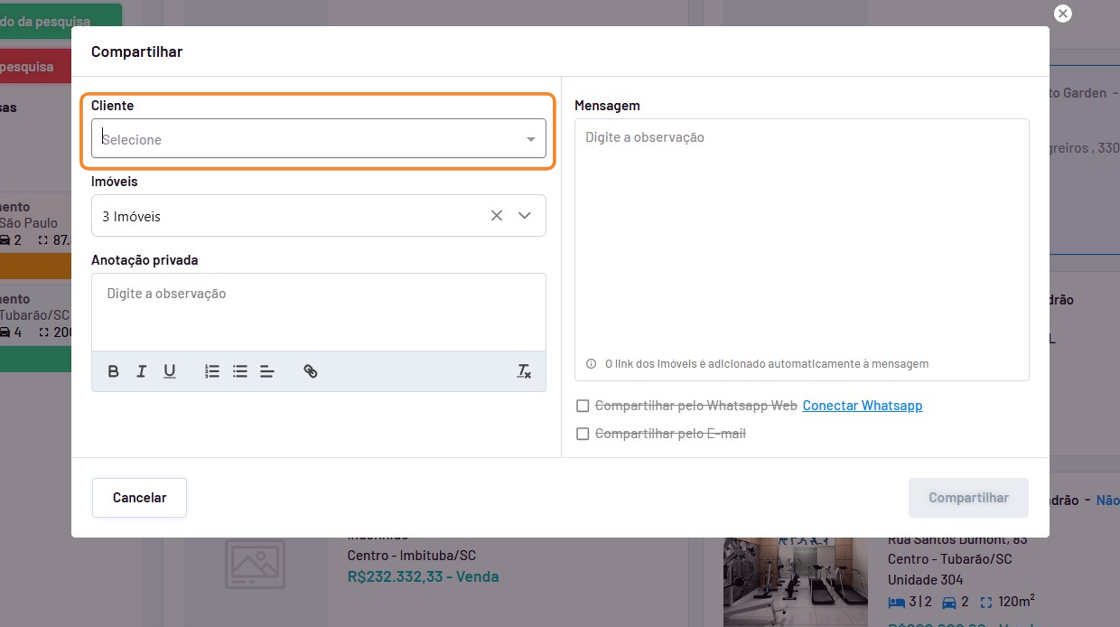Viewport: 1120px width, 627px height.
Task: Enable Compartilhar pelo E-mail checkbox
Action: tap(583, 434)
